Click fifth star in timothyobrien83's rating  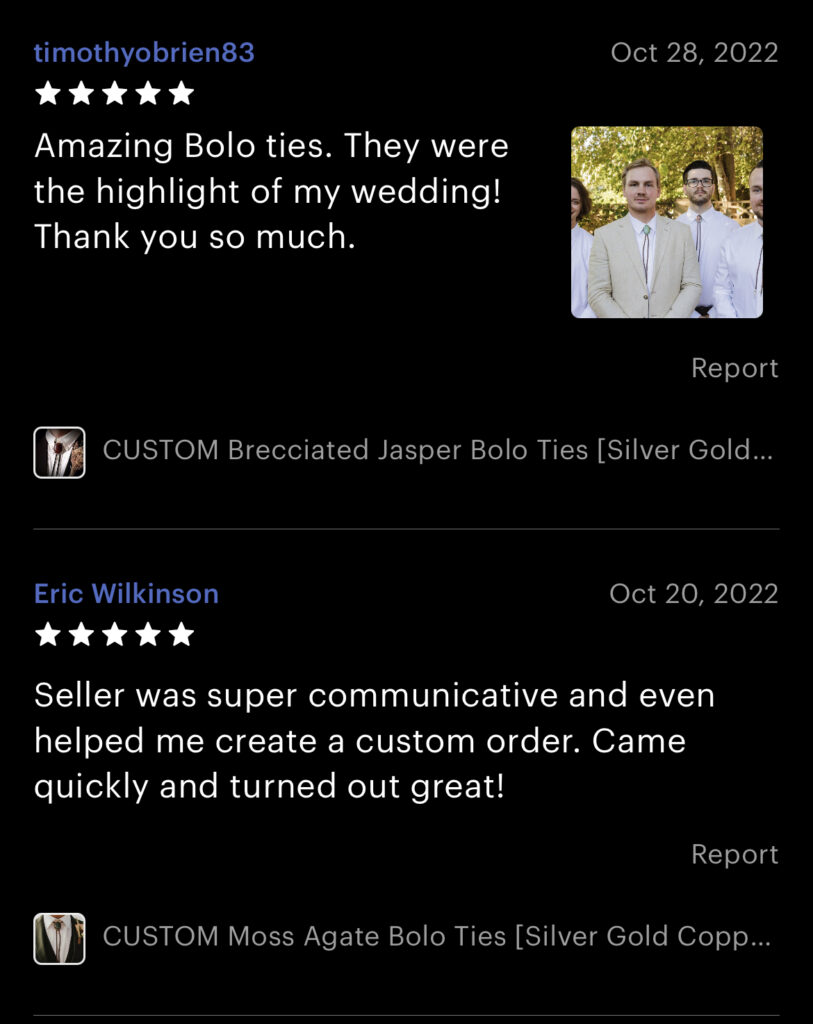point(181,93)
